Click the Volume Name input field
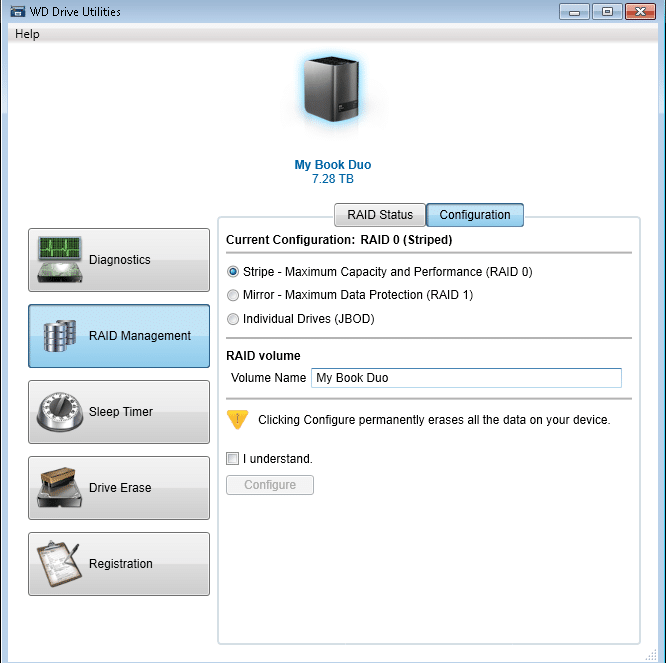Screen dimensions: 666x663 point(466,378)
